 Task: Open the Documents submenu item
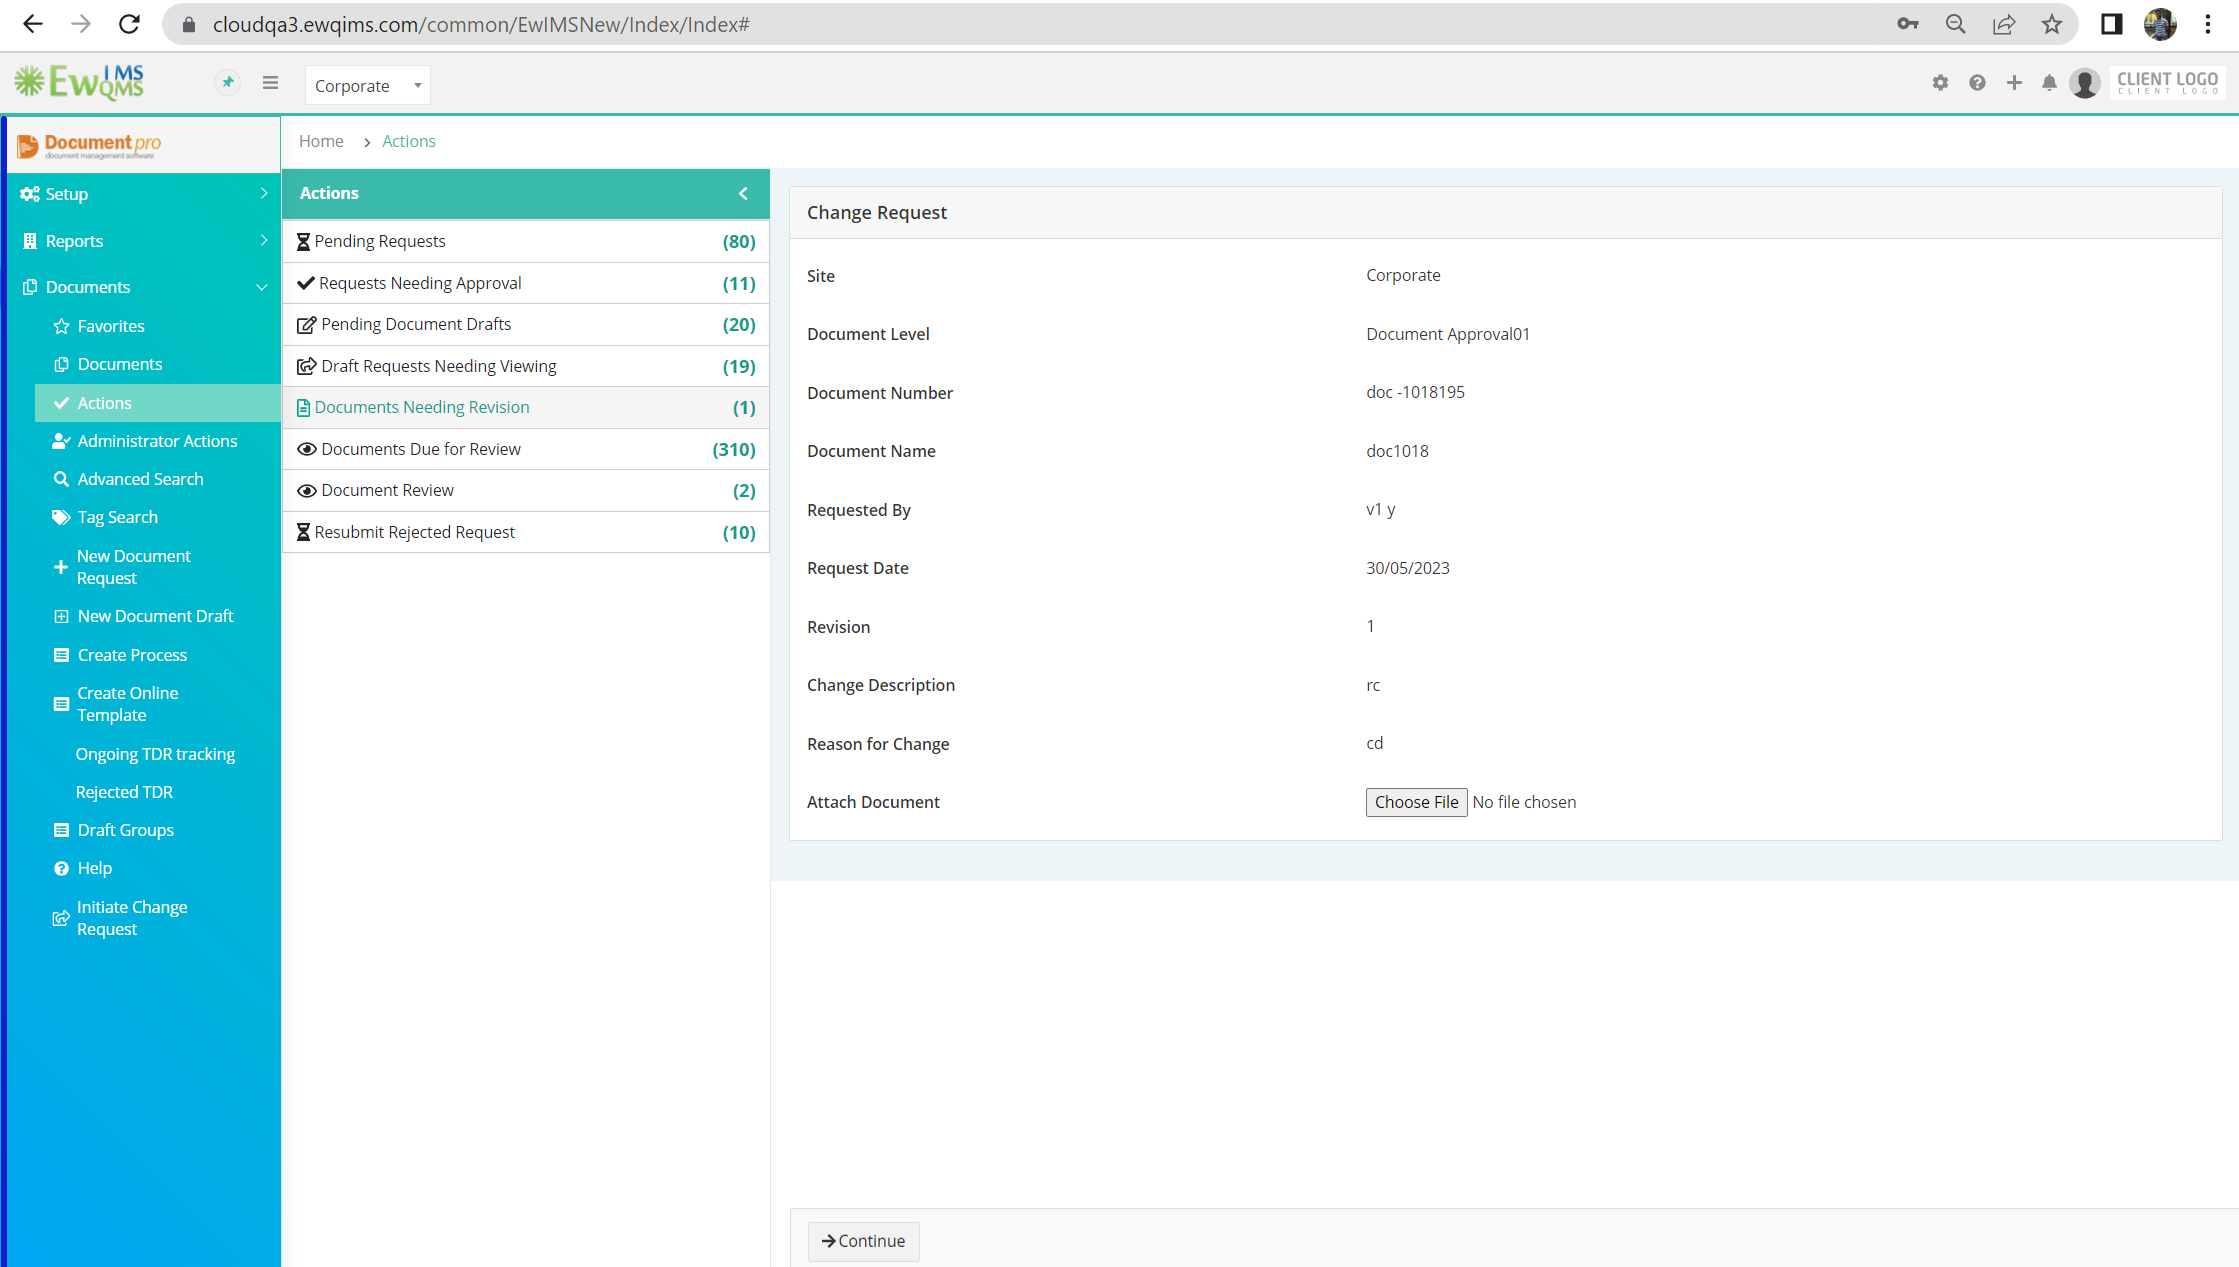coord(120,364)
